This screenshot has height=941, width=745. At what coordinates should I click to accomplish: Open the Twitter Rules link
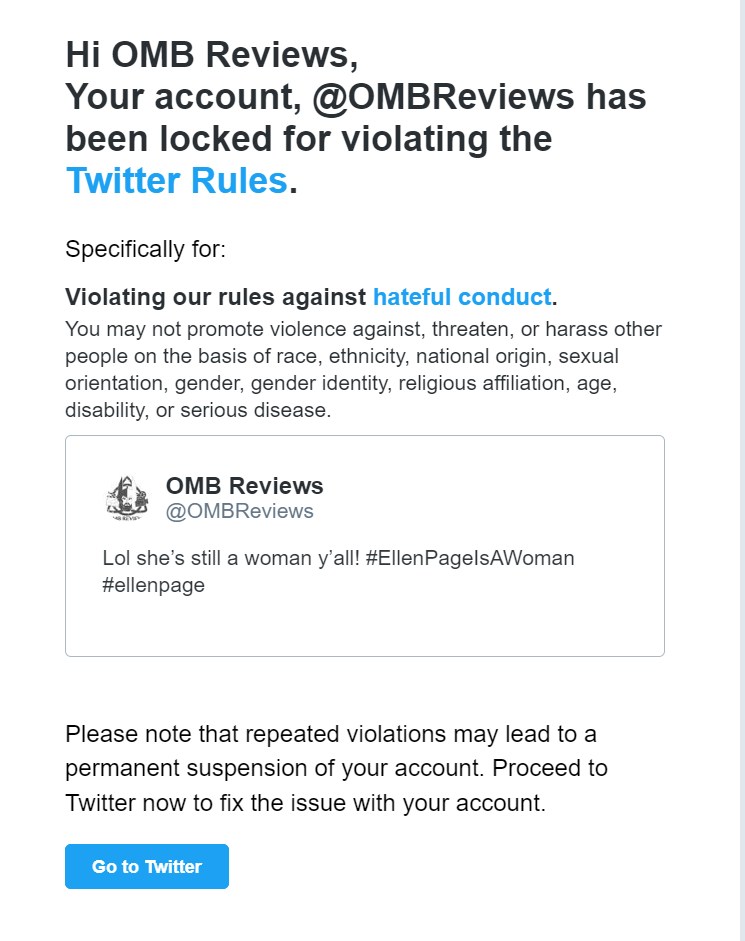(x=177, y=181)
